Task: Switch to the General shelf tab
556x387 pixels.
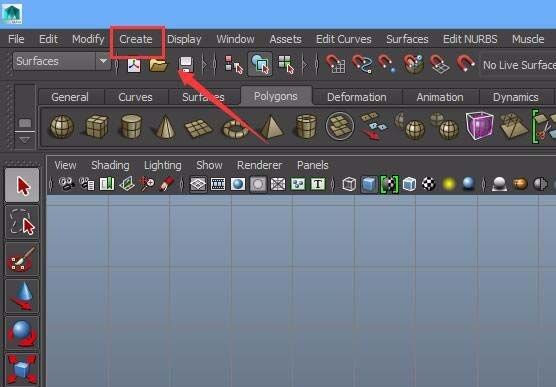Action: (x=70, y=97)
